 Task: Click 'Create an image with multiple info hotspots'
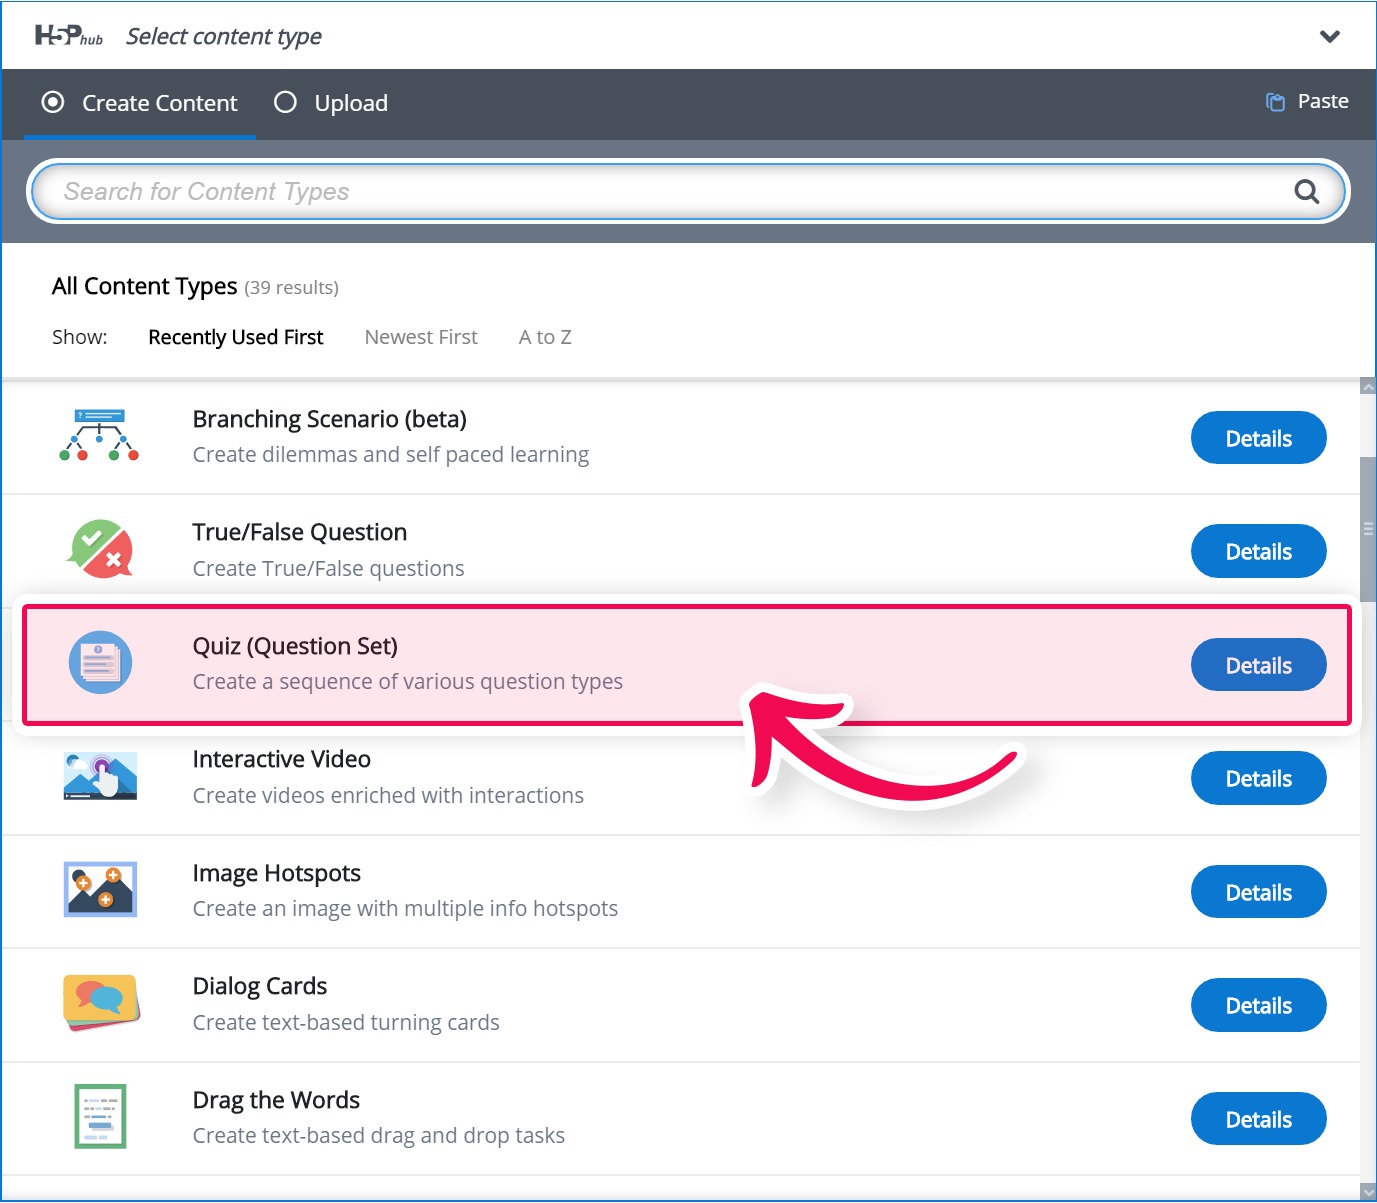(x=405, y=909)
